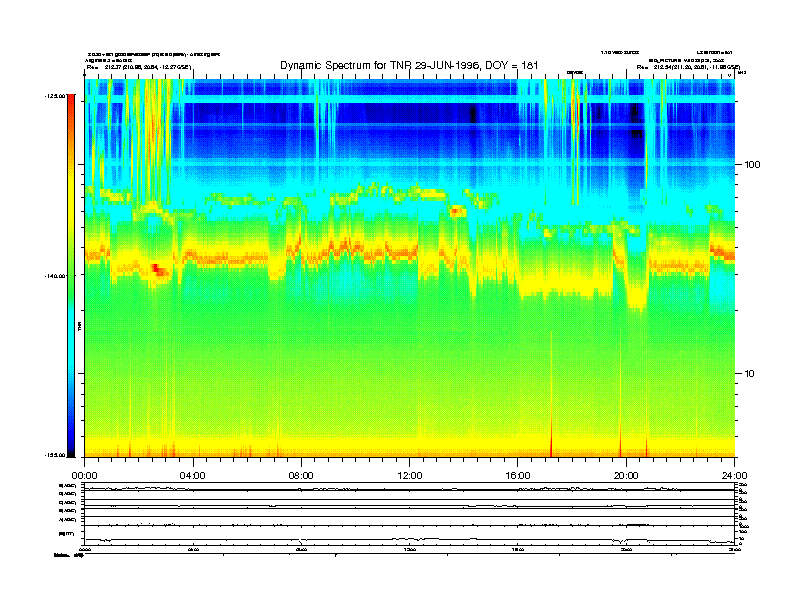Screen dimensions: 792x612
Task: Click the dark red hot spot near 02:40
Action: coord(158,269)
